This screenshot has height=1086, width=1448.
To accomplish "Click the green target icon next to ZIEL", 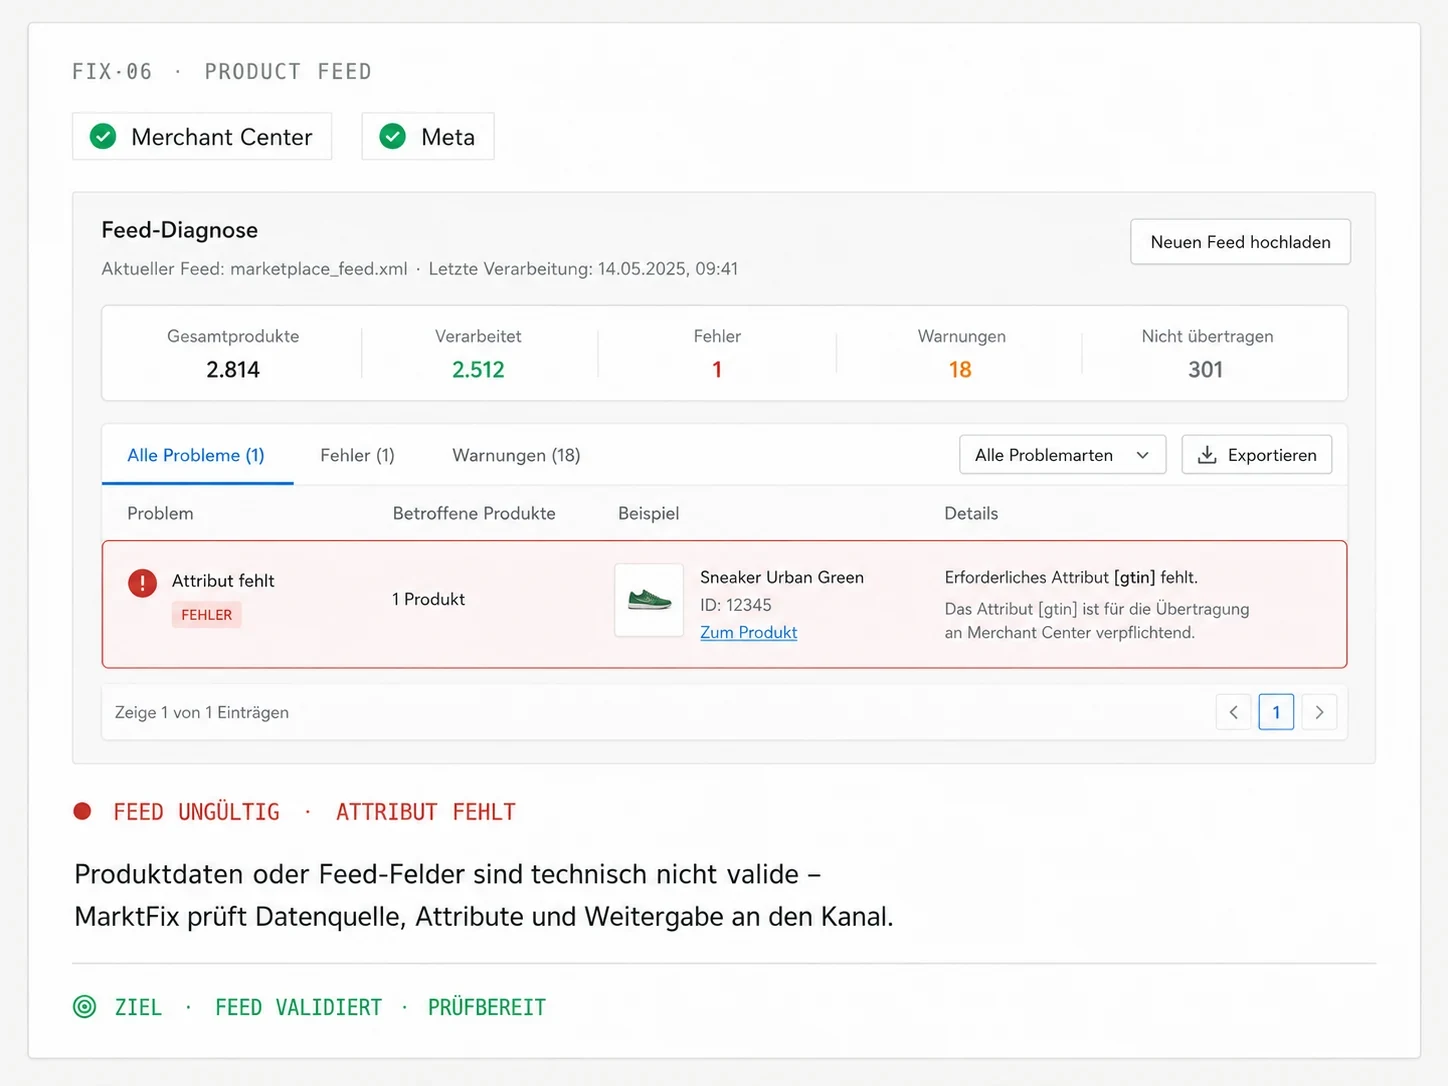I will pos(85,1007).
